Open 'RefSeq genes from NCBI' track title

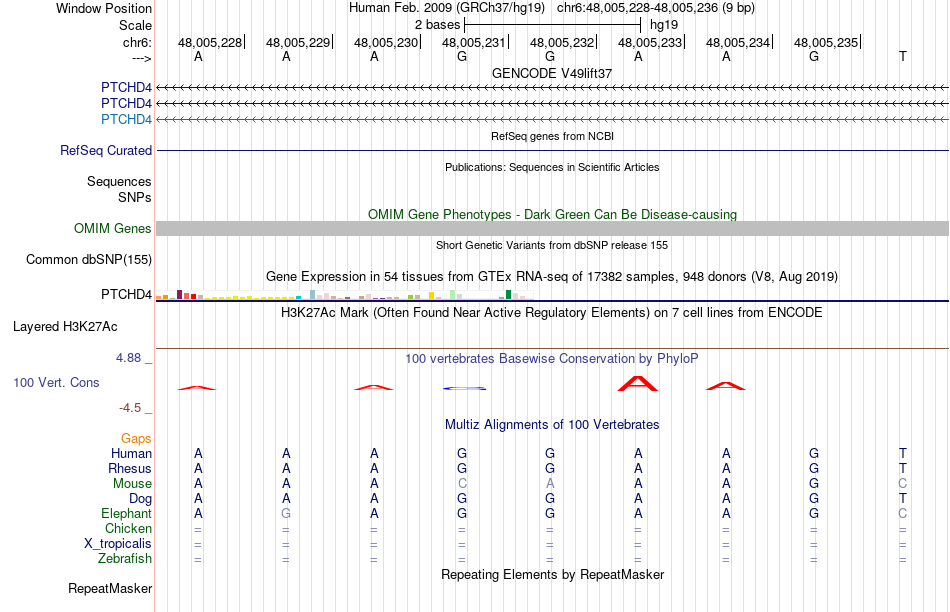pos(552,136)
